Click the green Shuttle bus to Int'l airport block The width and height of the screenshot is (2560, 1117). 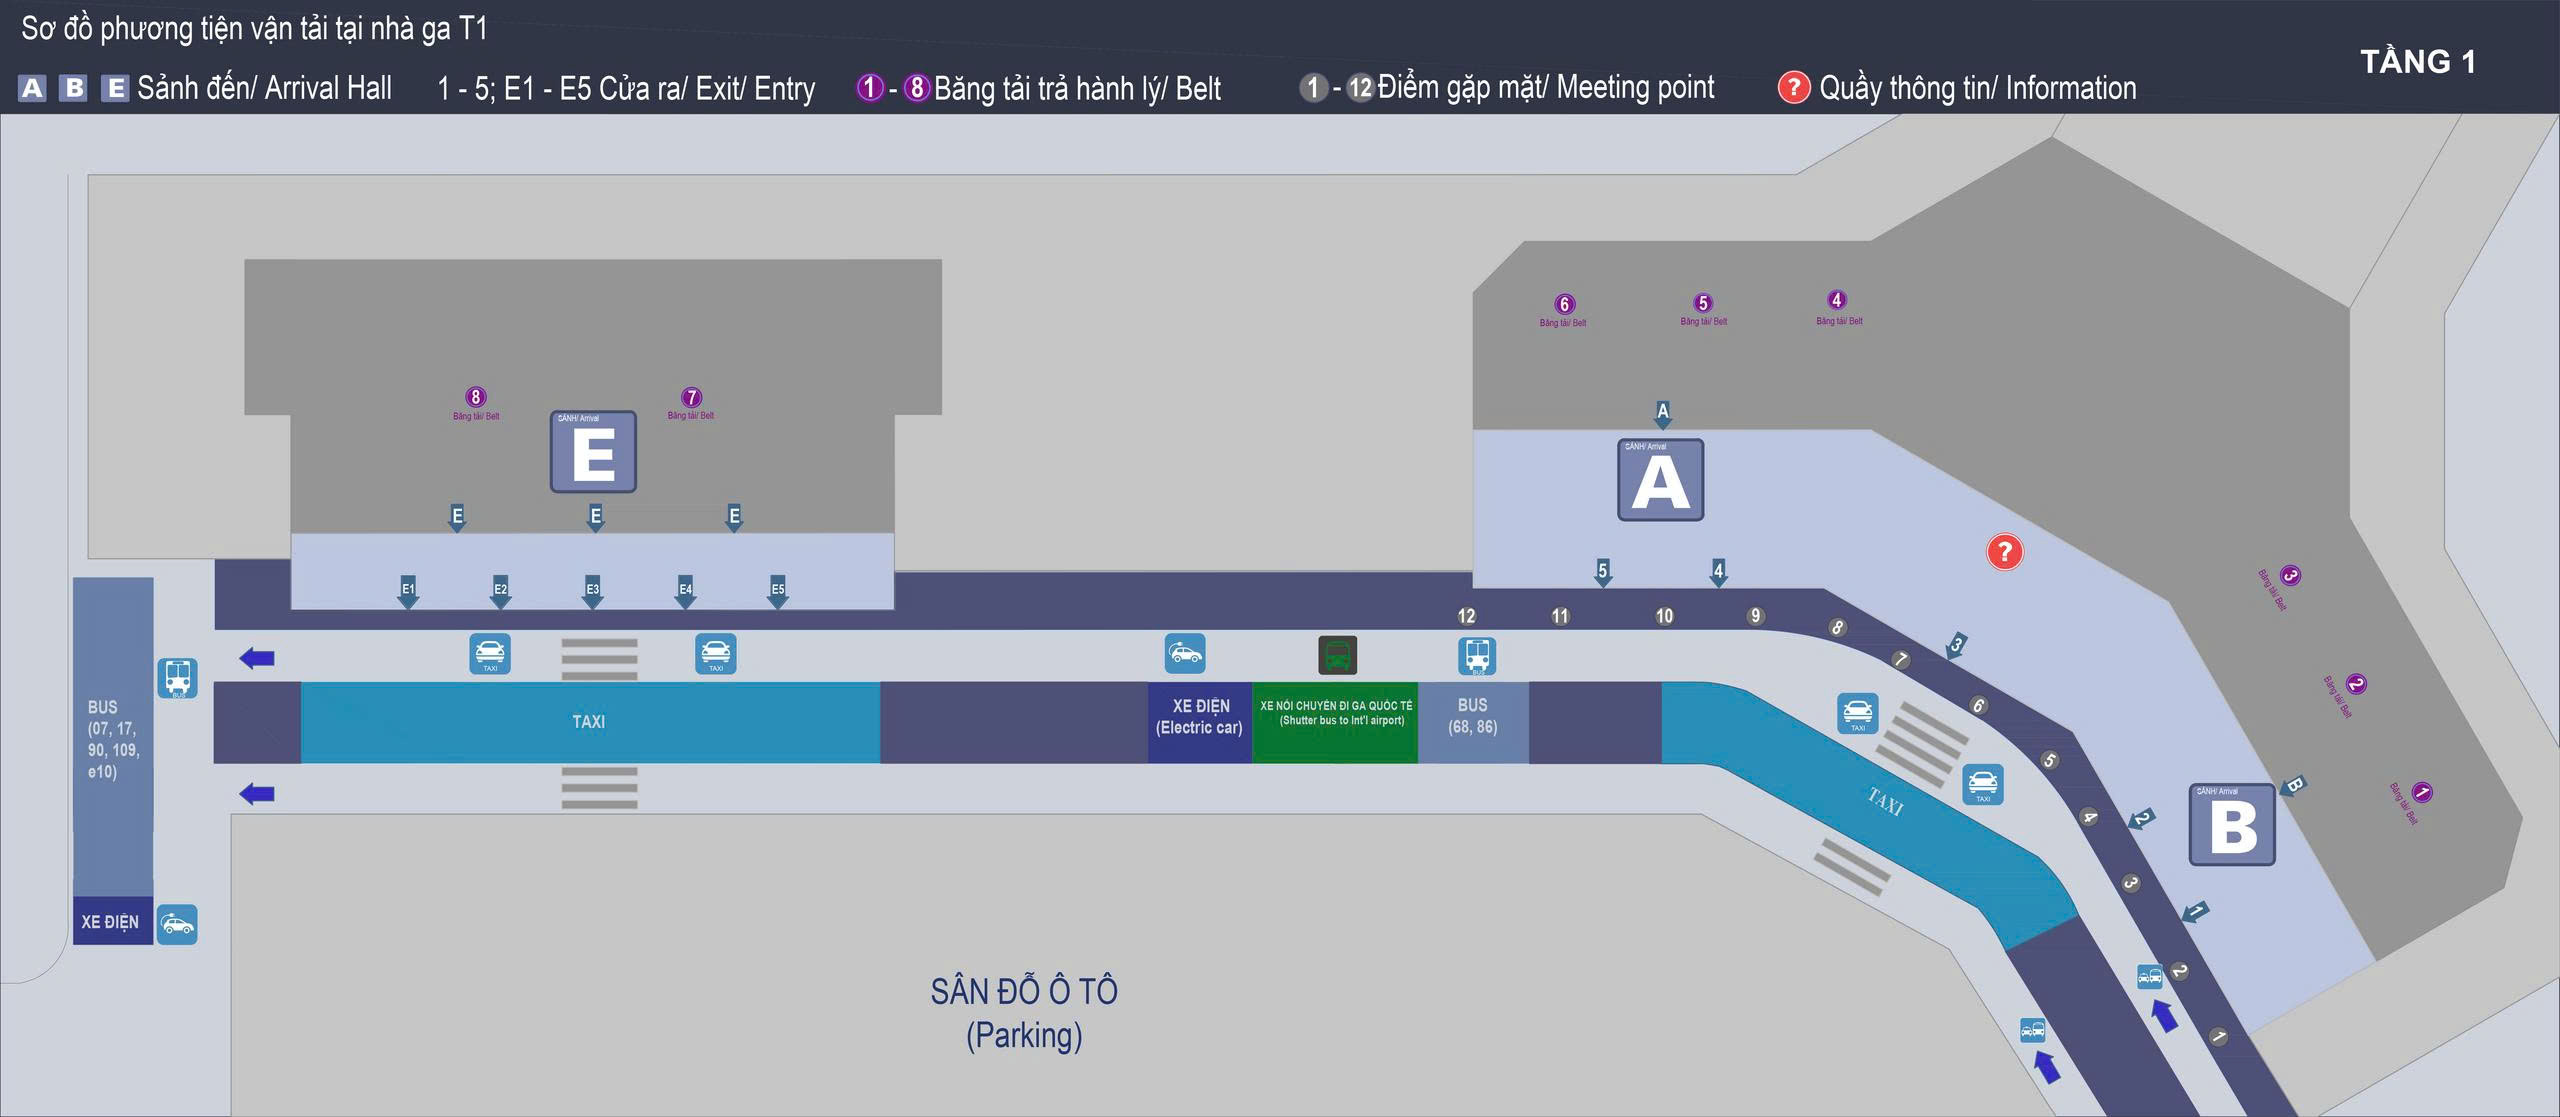pos(1335,723)
